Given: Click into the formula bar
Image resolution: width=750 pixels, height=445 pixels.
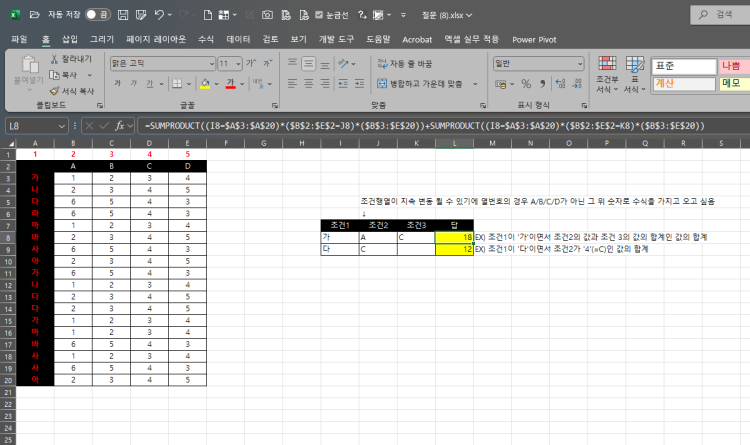Looking at the screenshot, I should coord(443,126).
